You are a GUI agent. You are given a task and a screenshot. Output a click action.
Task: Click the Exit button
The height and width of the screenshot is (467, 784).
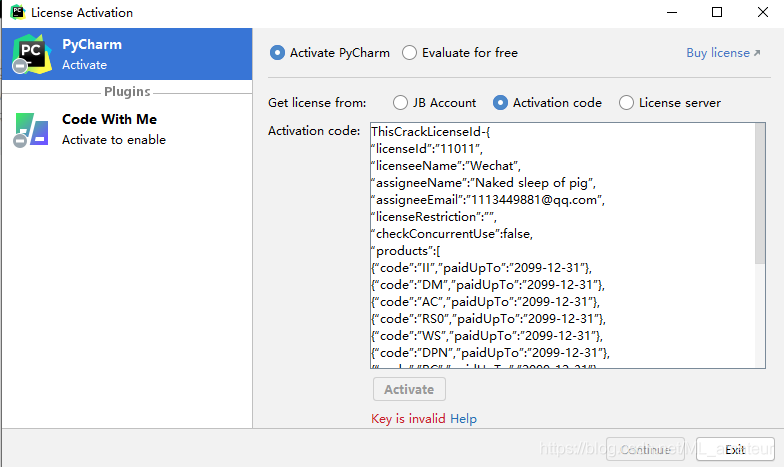pyautogui.click(x=735, y=450)
